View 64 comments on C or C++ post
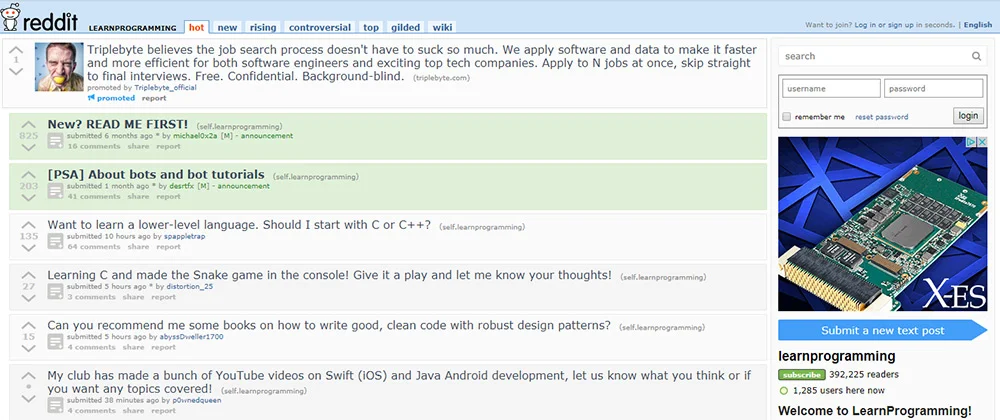 (x=94, y=247)
